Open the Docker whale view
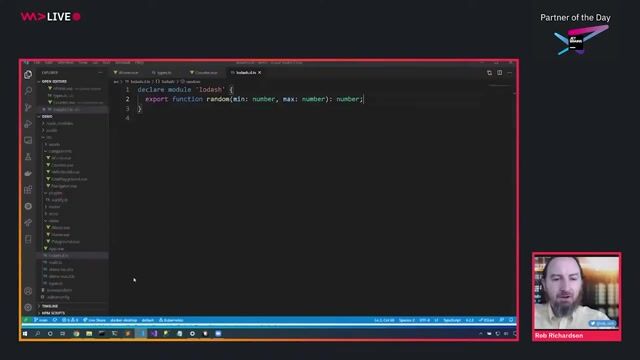This screenshot has height=360, width=640. [x=28, y=173]
